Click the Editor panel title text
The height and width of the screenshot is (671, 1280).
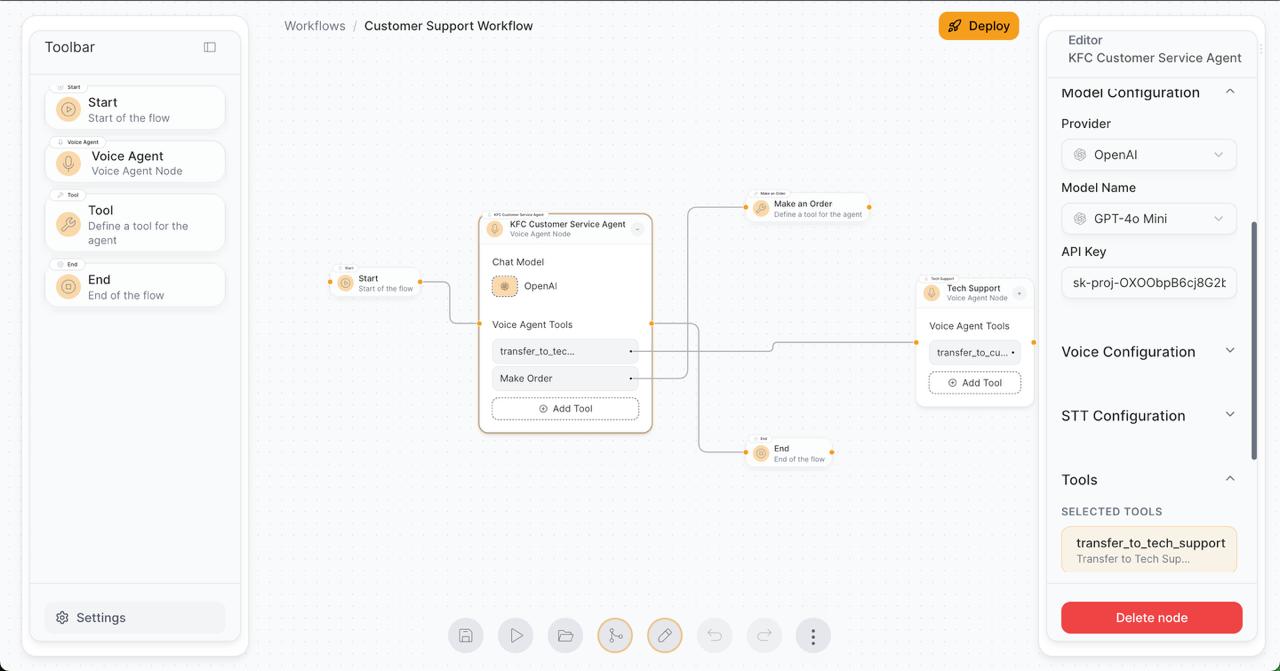click(x=1085, y=40)
